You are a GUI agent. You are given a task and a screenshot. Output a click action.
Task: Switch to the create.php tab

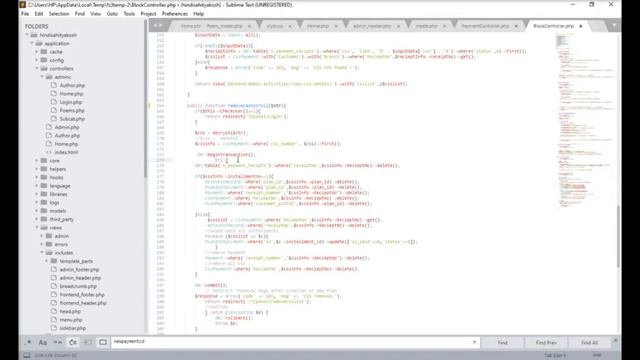point(427,26)
